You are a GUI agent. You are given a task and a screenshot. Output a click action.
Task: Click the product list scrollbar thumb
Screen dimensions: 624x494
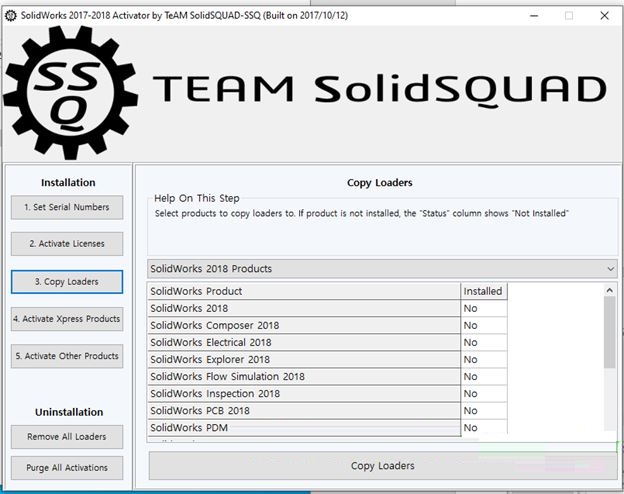(609, 332)
